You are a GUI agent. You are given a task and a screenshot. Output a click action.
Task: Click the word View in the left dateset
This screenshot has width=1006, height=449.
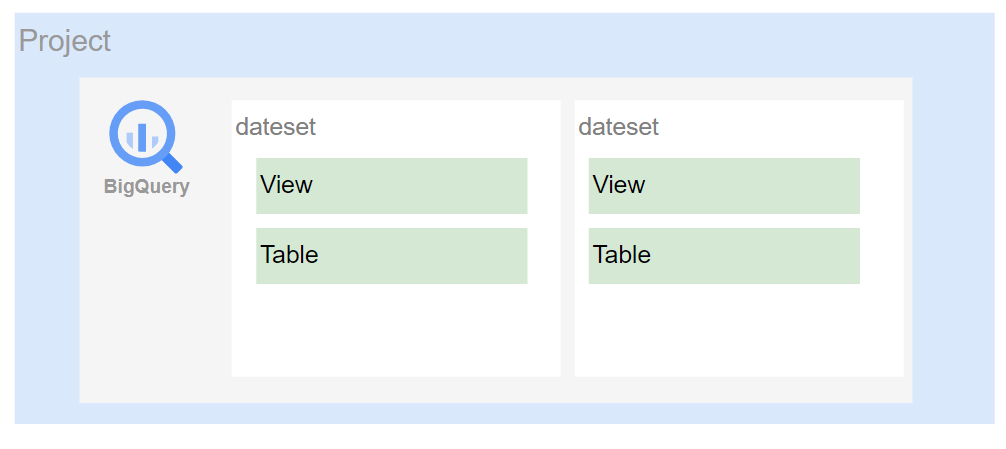pos(286,186)
